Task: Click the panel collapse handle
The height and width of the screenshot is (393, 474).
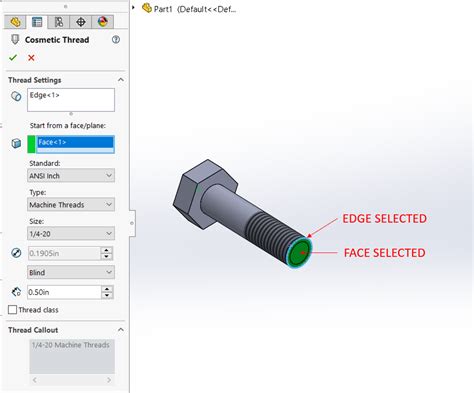Action: click(x=132, y=223)
